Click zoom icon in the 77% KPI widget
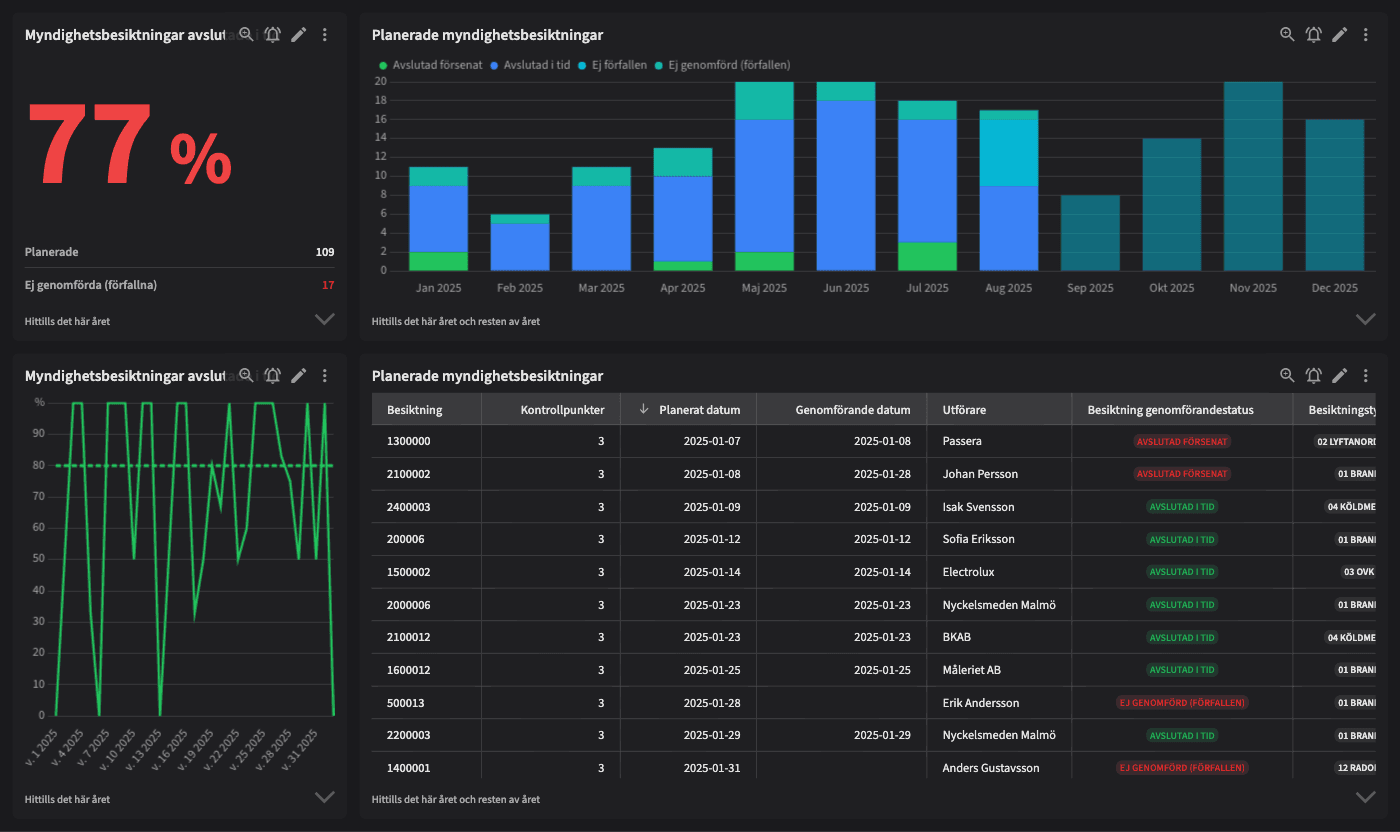This screenshot has width=1400, height=832. tap(246, 35)
